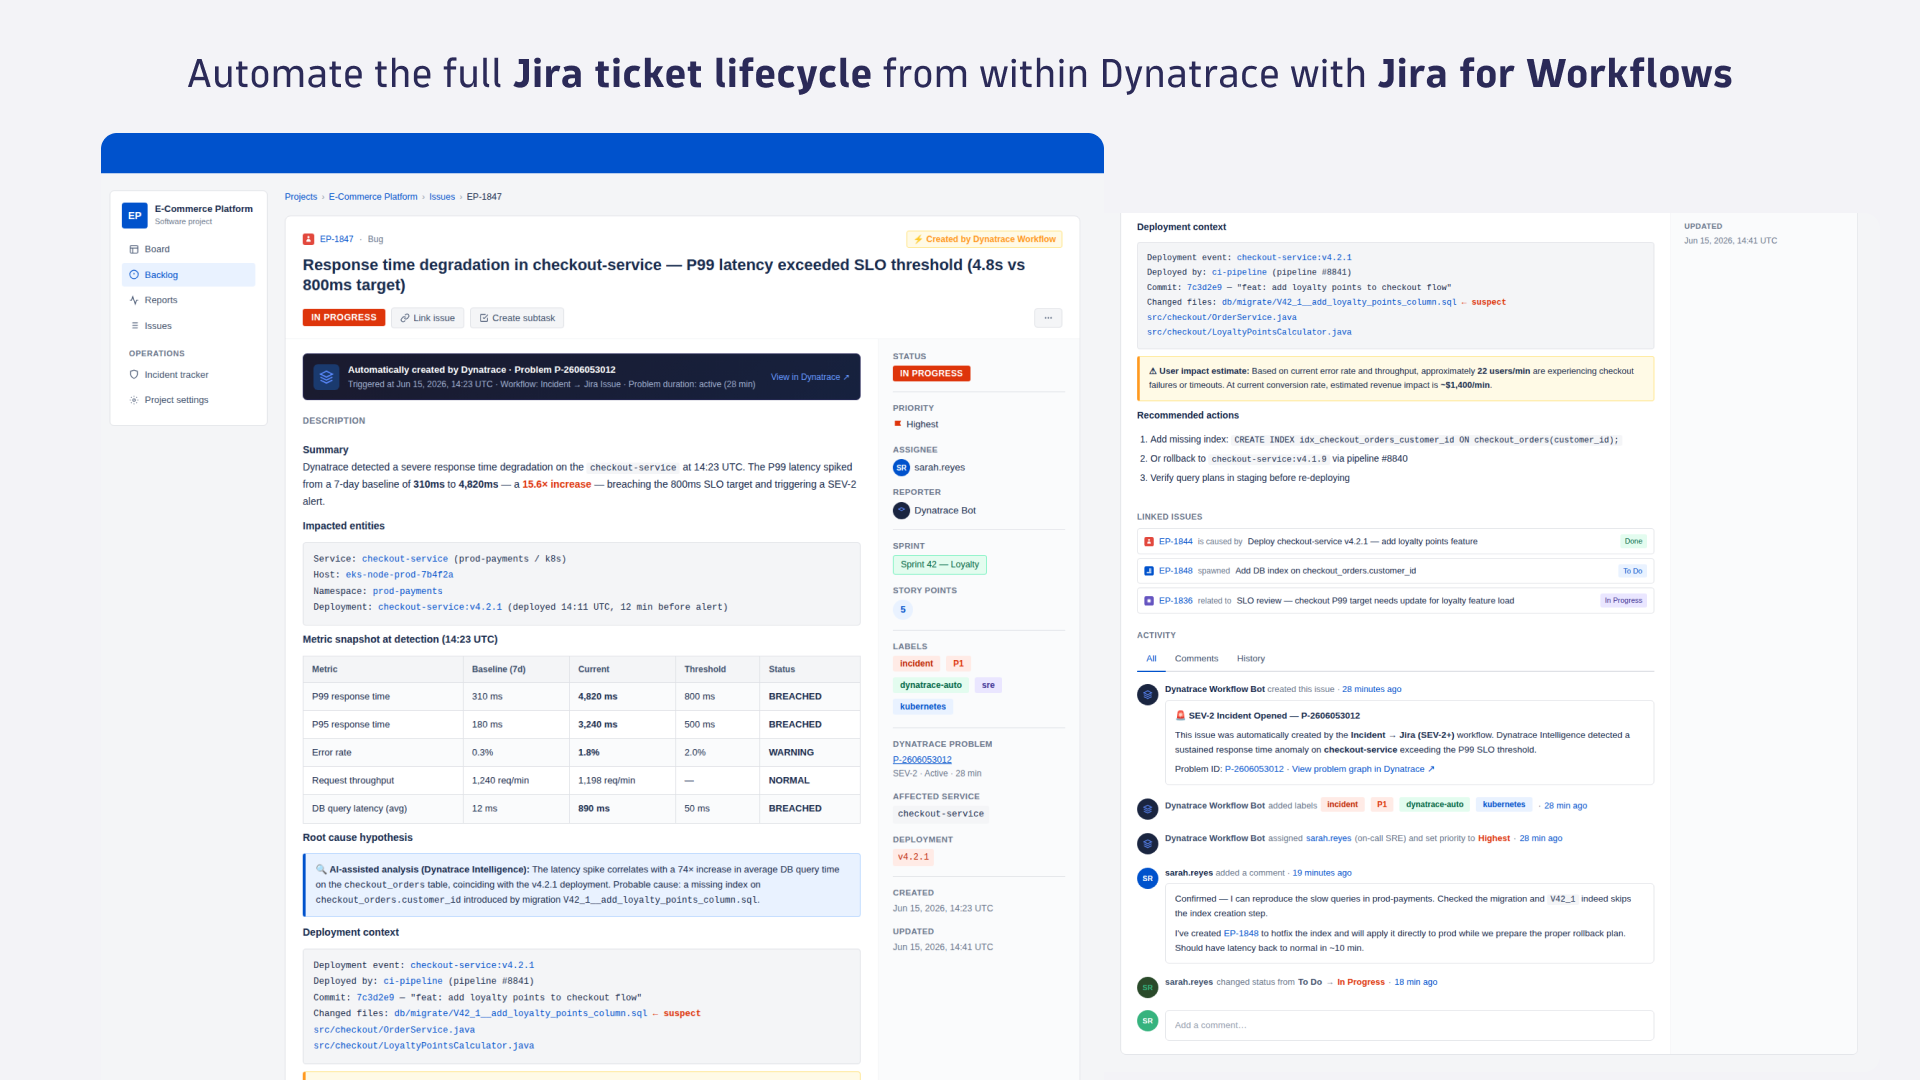Open linked issue EP-1844

click(1175, 542)
